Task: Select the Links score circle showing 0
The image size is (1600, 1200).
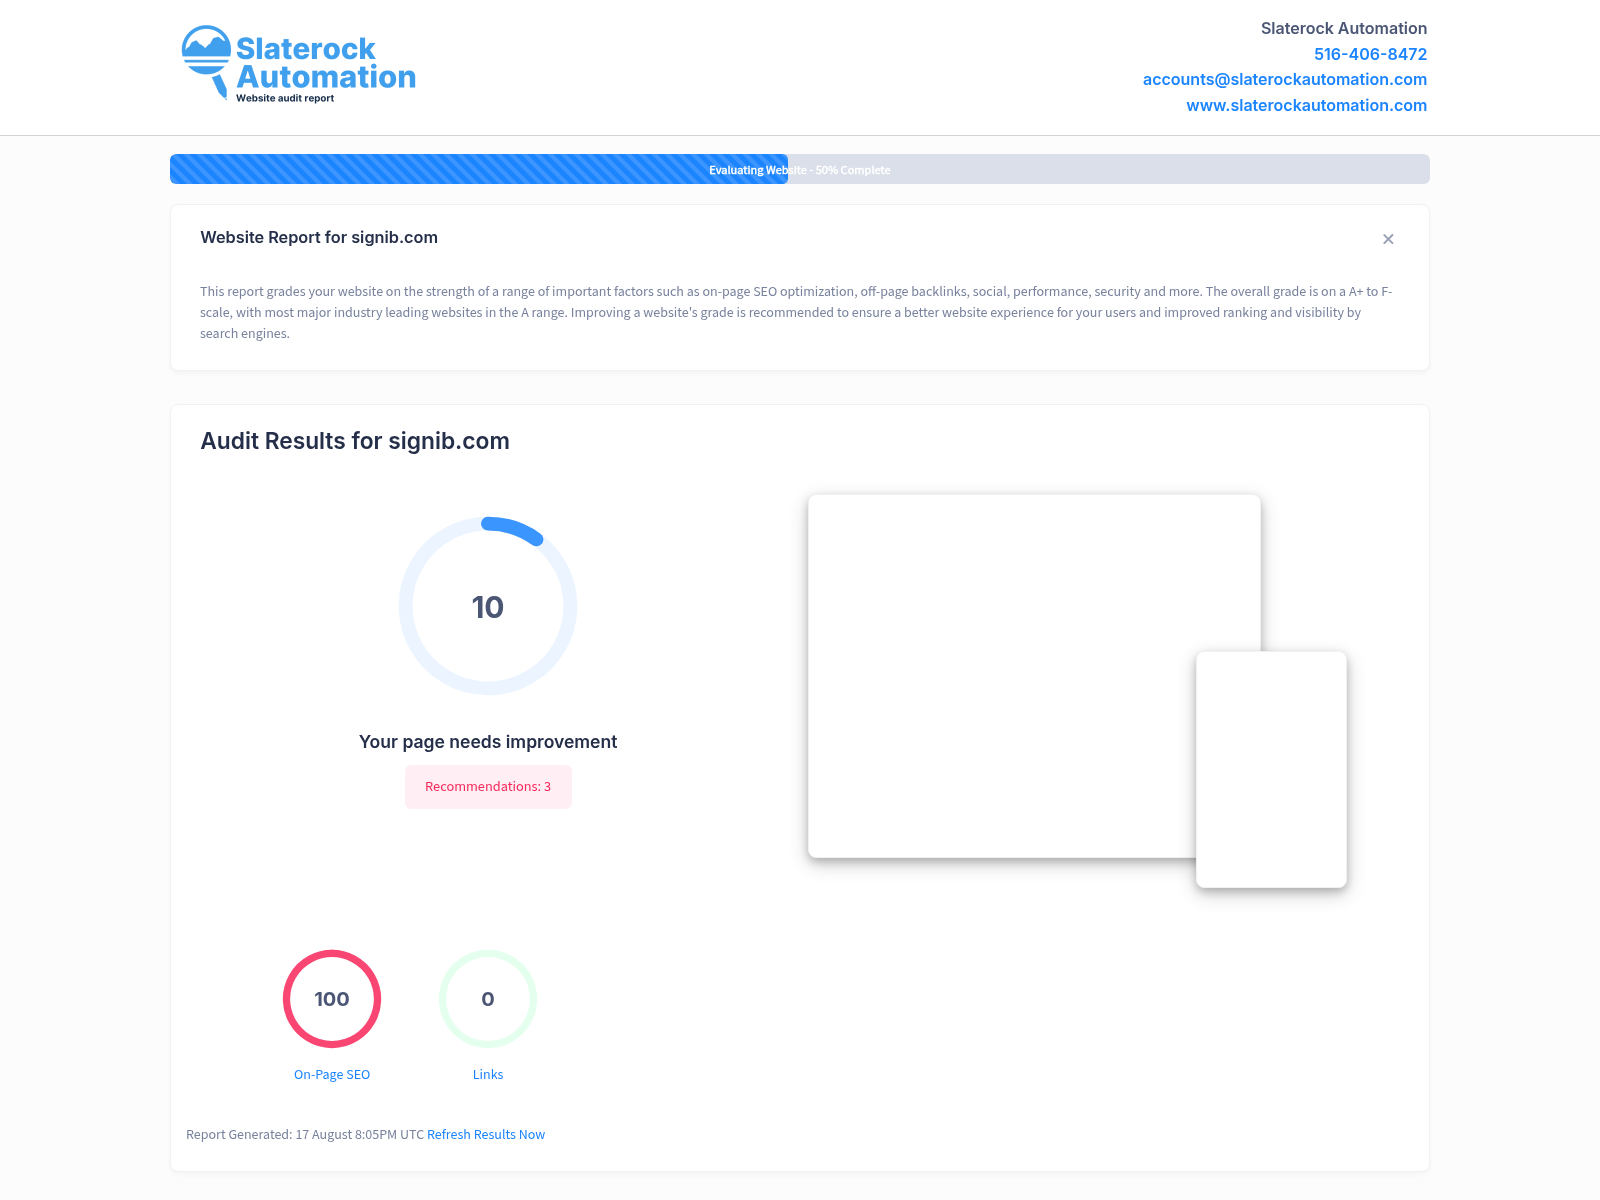Action: (x=488, y=999)
